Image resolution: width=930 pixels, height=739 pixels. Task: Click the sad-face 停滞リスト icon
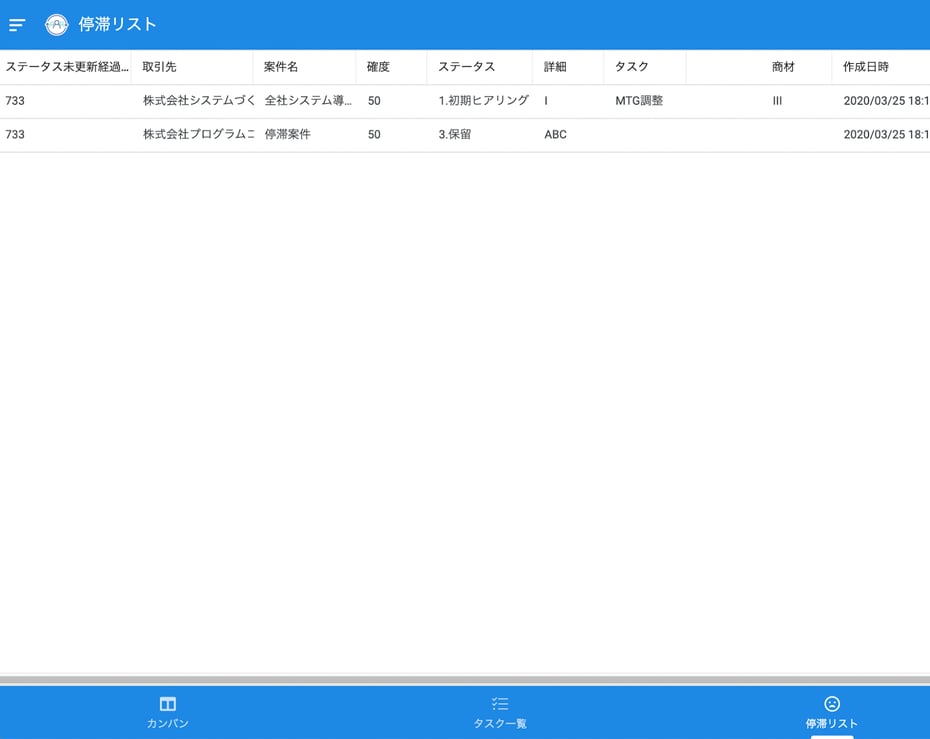tap(833, 703)
